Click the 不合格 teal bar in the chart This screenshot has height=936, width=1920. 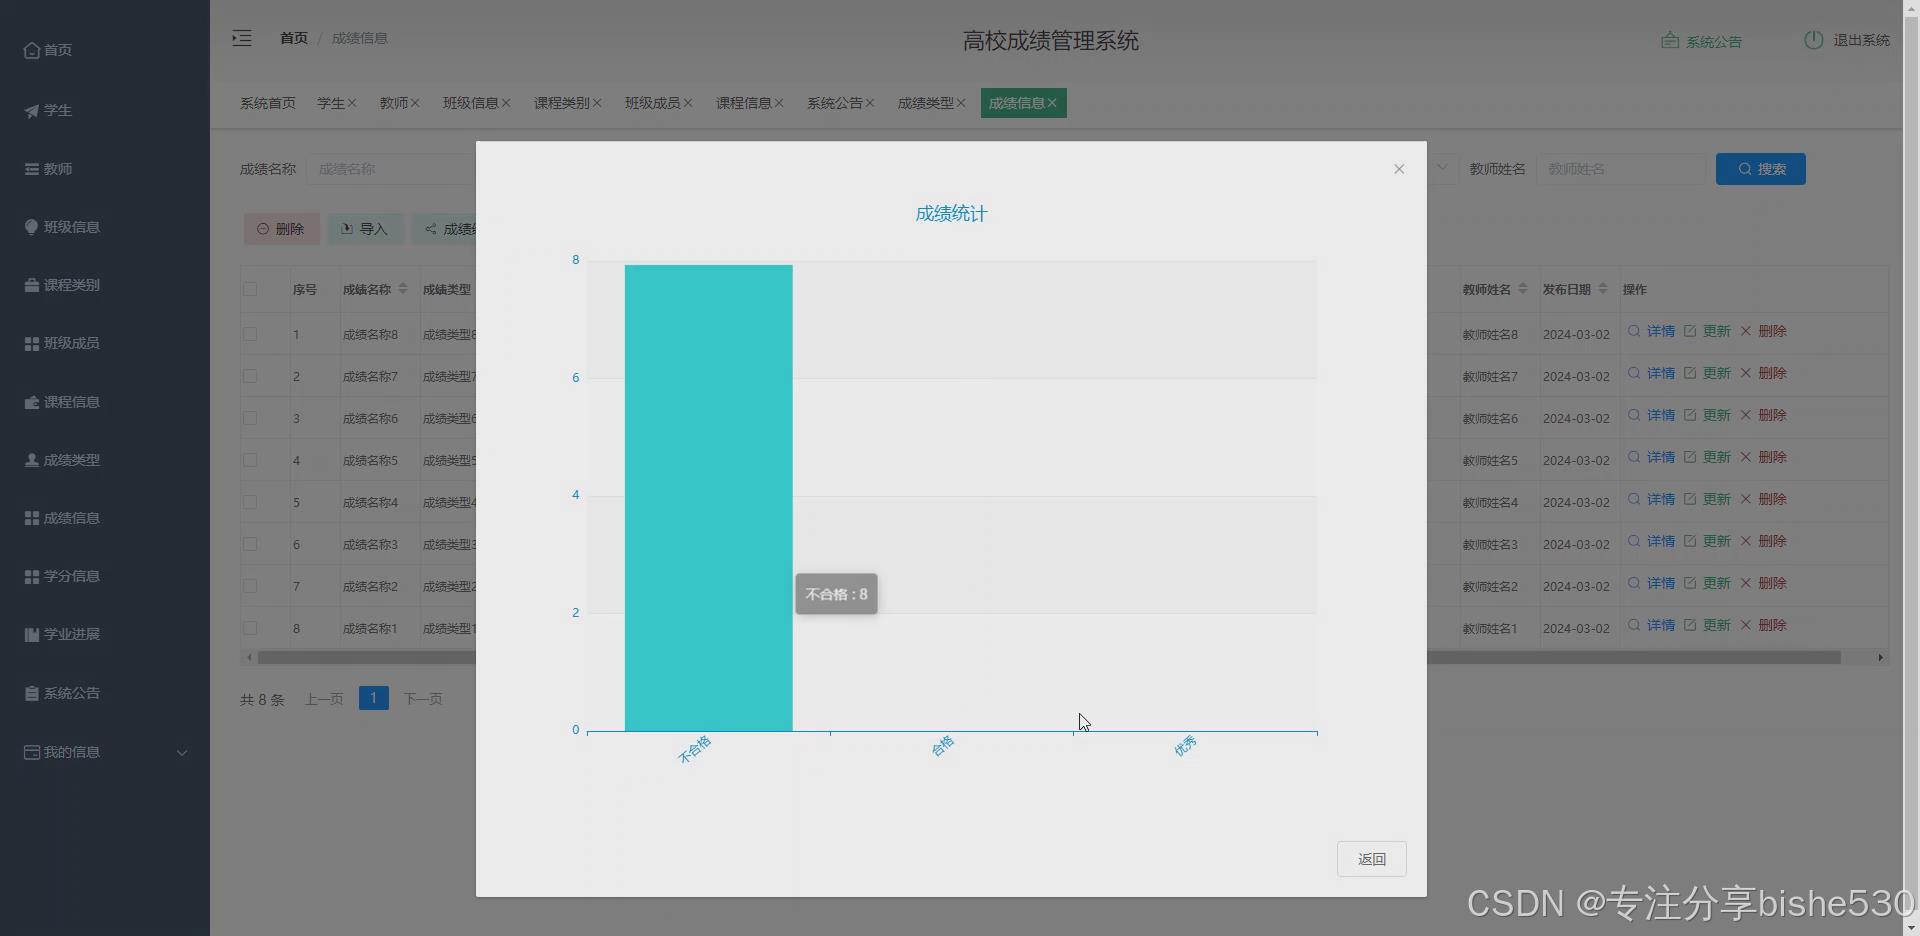click(708, 498)
